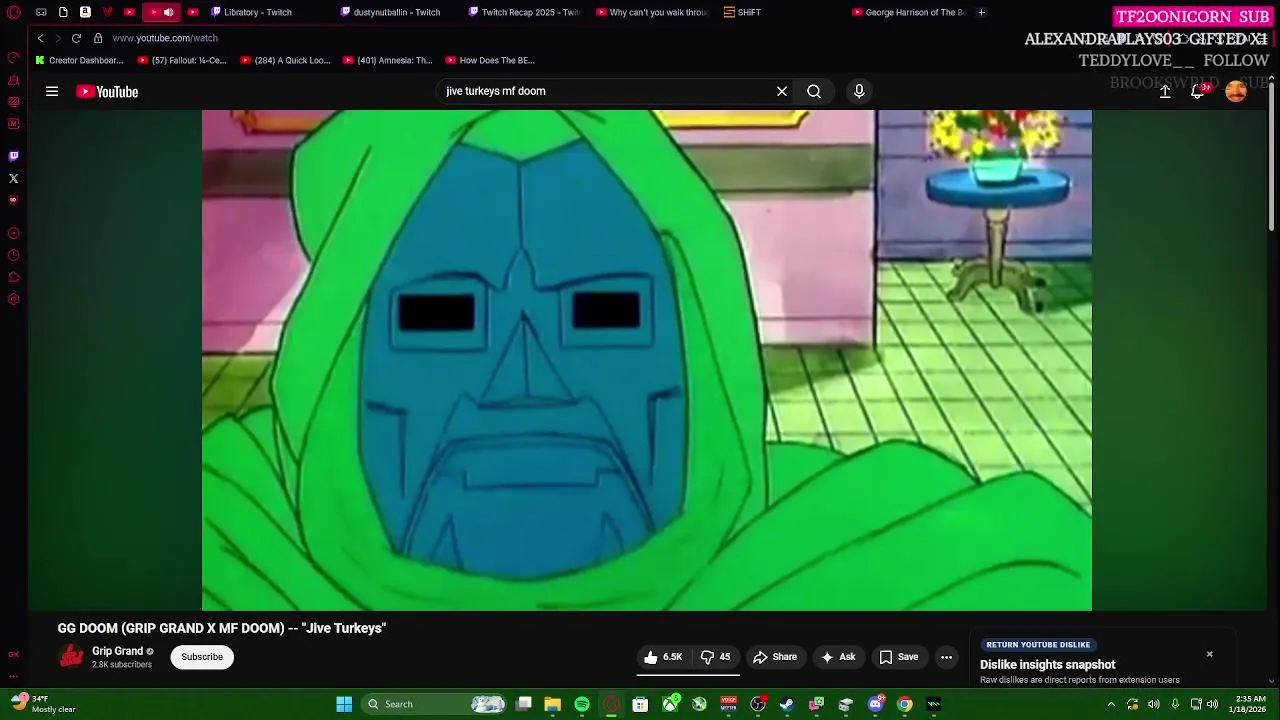Open the pinned Amazon tab

85,12
